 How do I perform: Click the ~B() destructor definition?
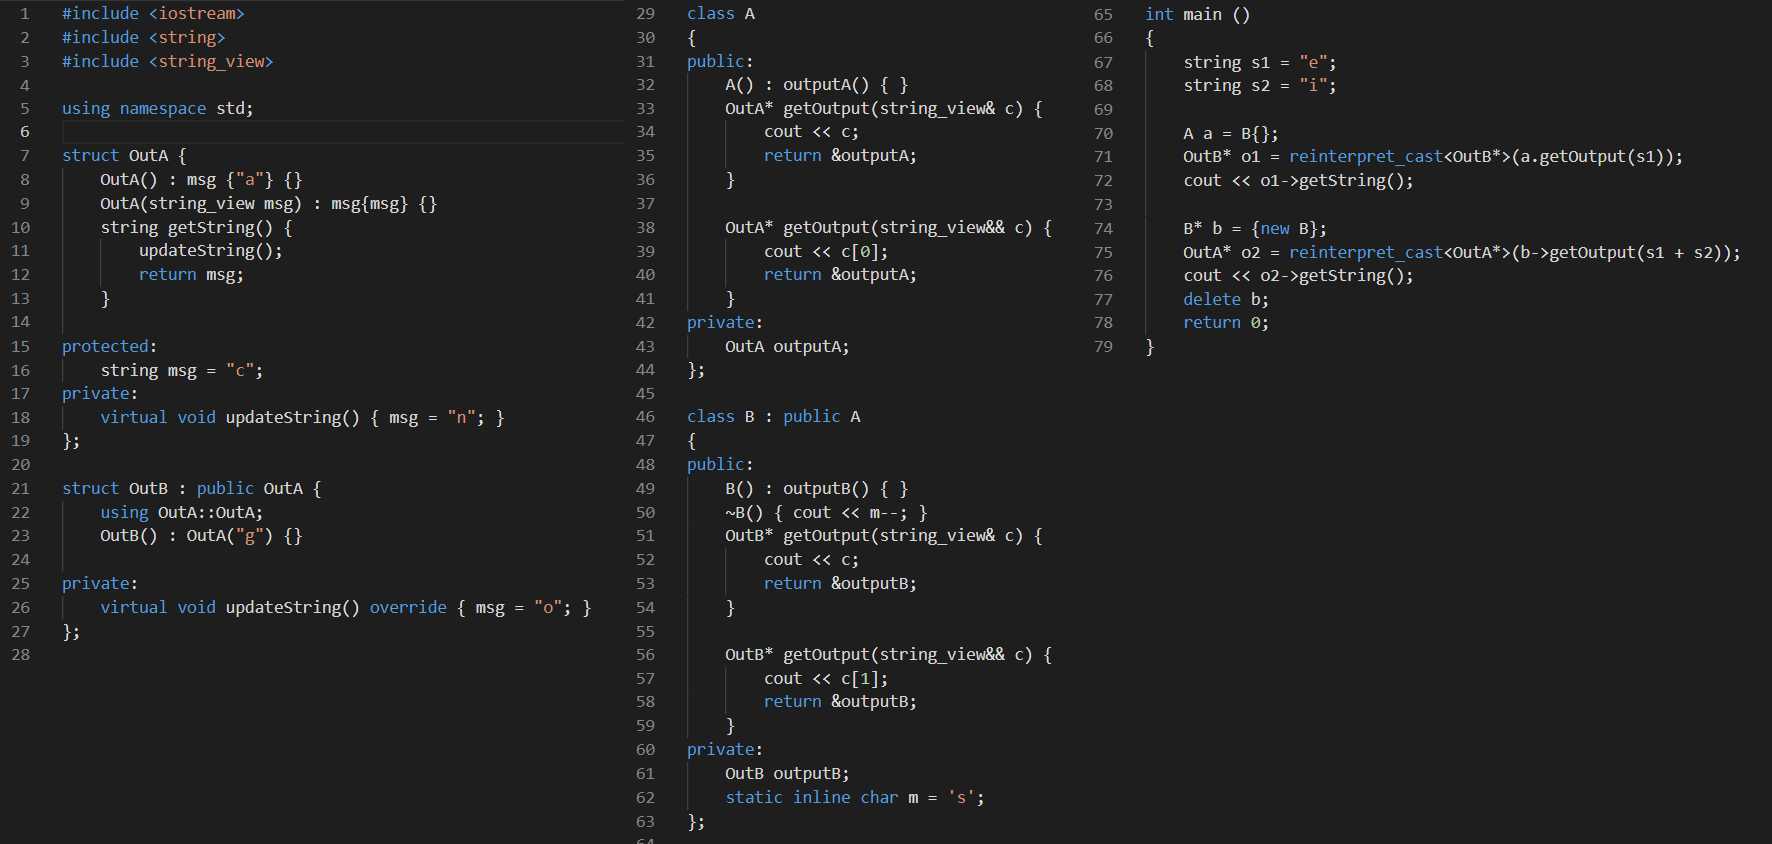pos(825,513)
